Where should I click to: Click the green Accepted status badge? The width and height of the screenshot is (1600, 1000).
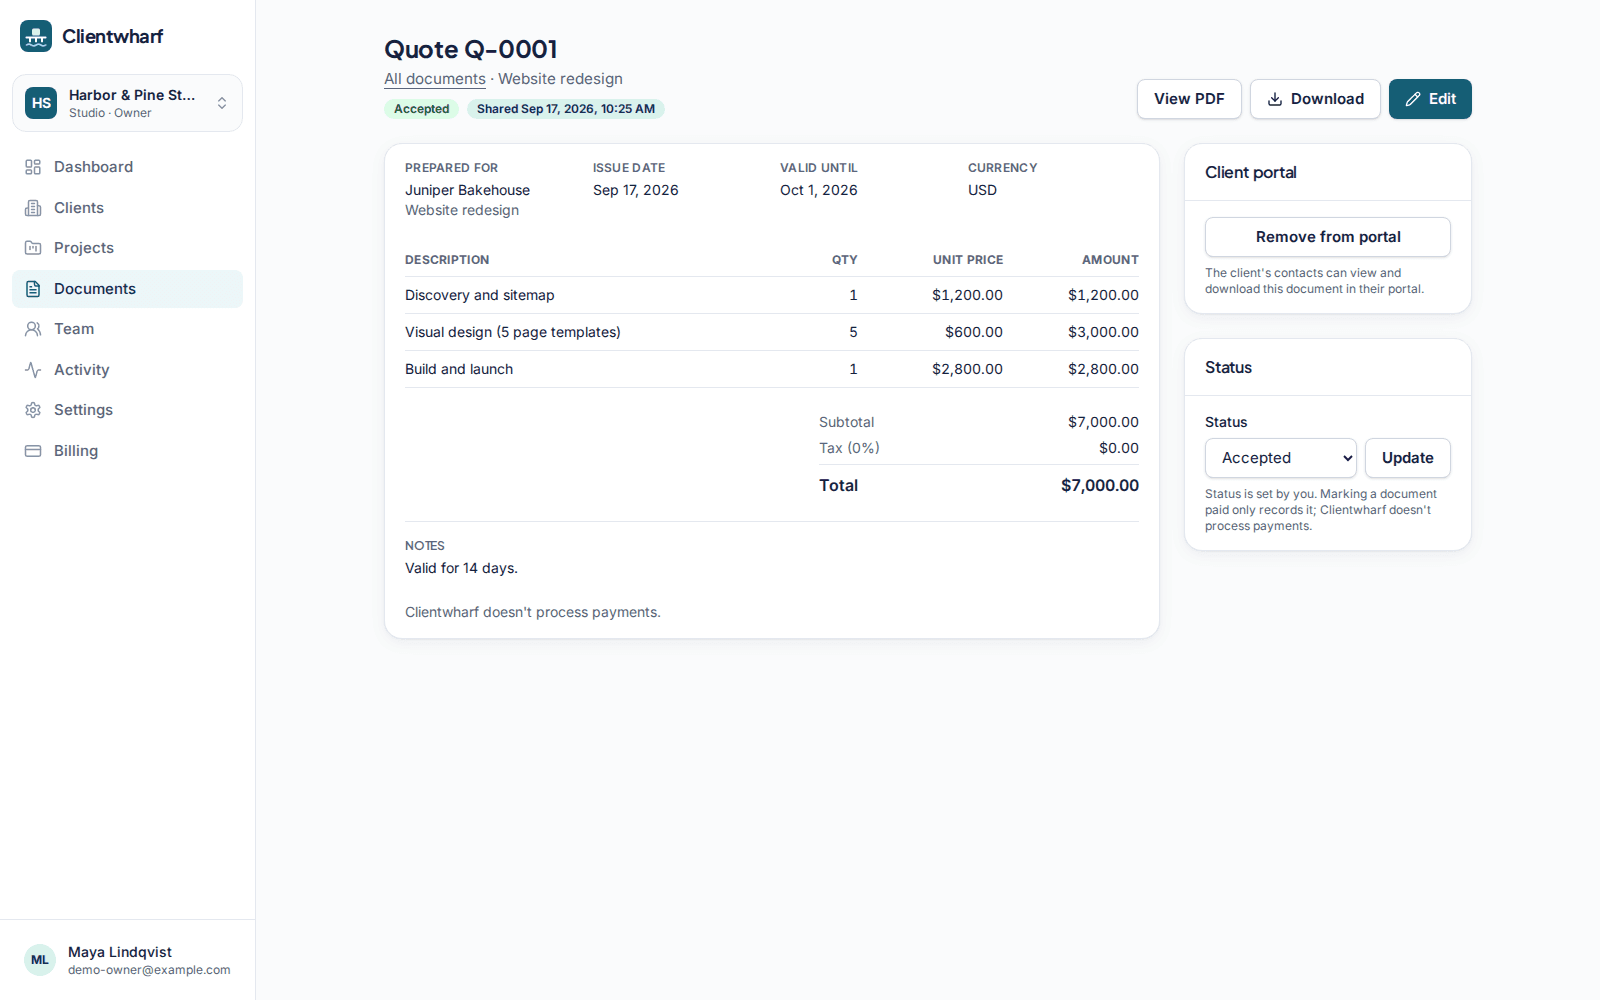pyautogui.click(x=421, y=109)
